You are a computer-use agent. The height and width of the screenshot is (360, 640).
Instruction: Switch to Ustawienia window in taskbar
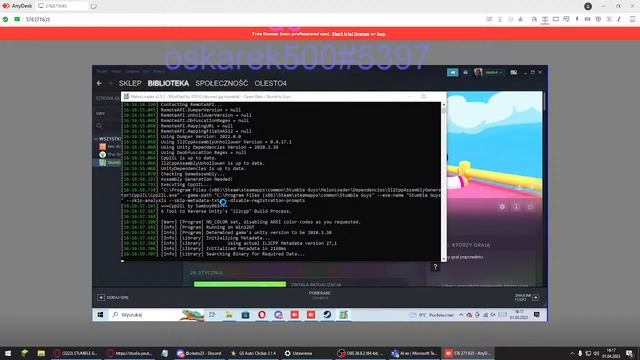pos(298,353)
